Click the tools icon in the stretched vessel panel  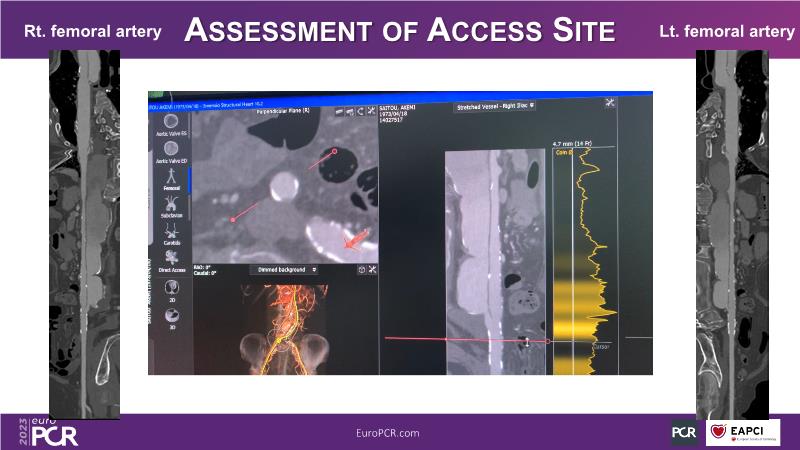(610, 102)
